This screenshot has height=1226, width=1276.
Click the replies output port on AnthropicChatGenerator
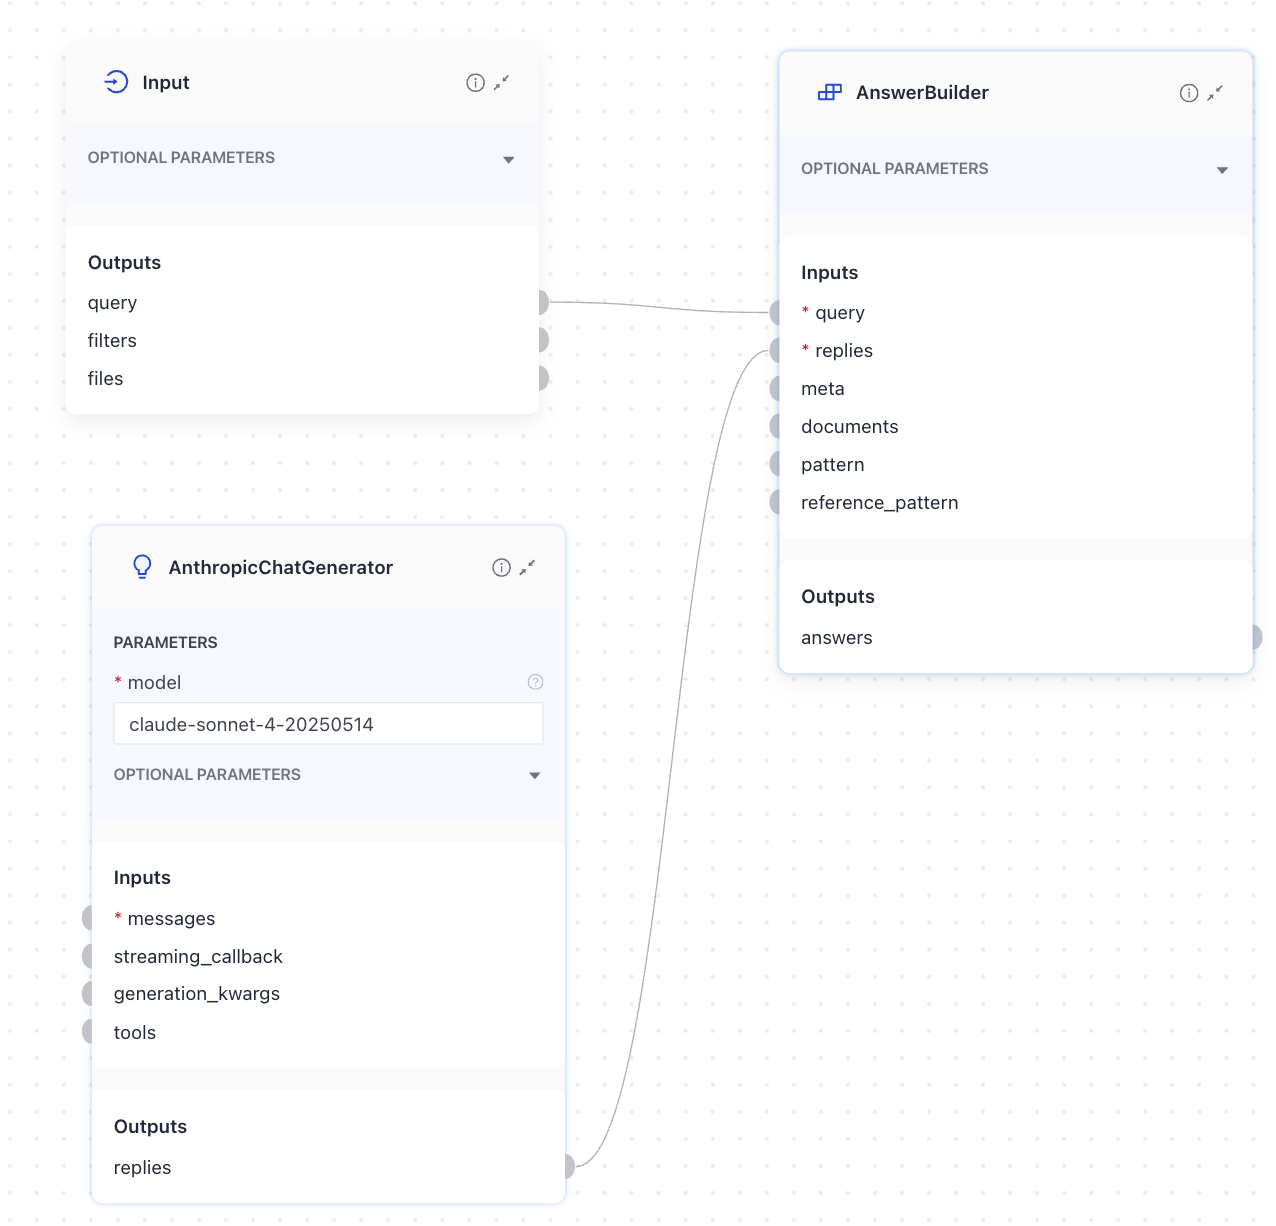point(566,1166)
